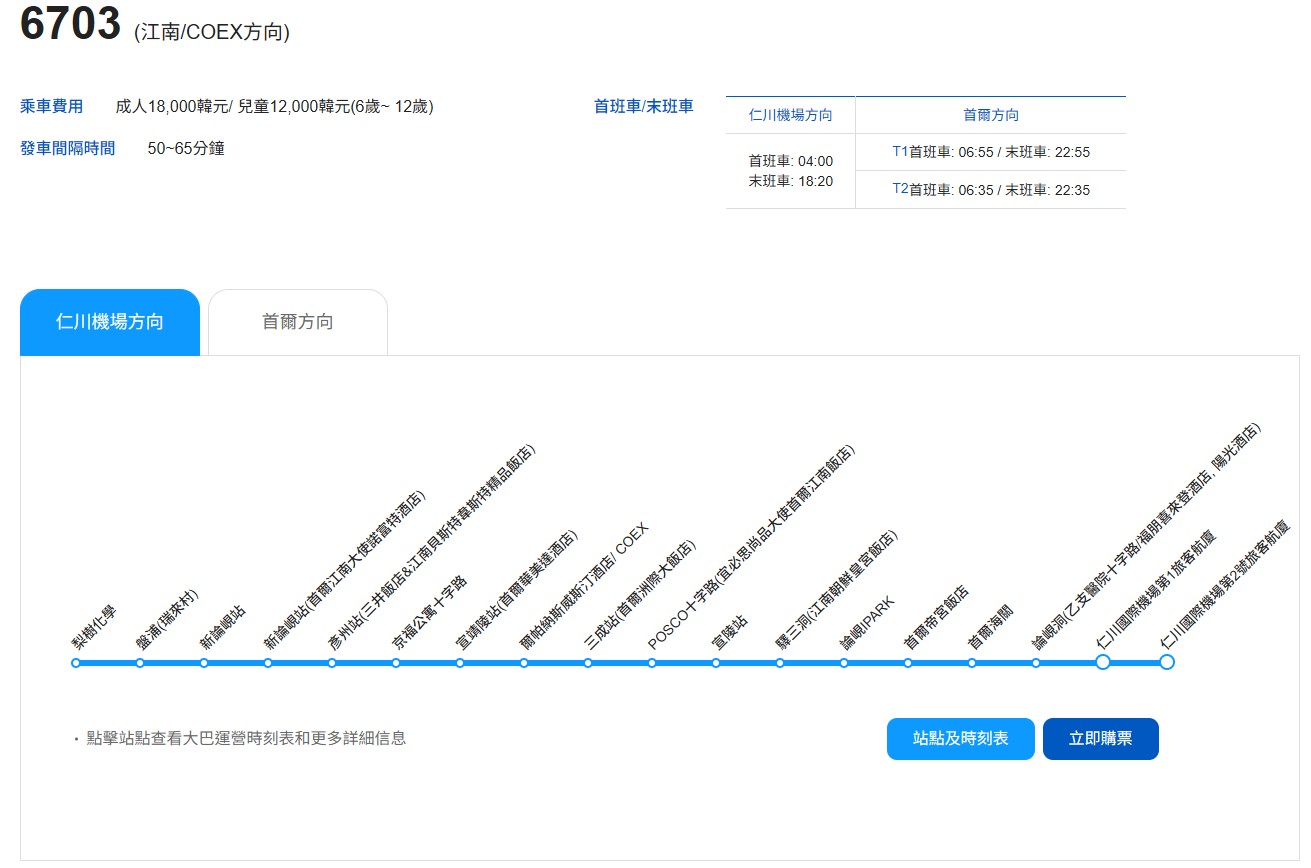Click the 三成站(首爾洲際大飯店)/COEX station marker
Image resolution: width=1311 pixels, height=868 pixels.
[x=588, y=662]
